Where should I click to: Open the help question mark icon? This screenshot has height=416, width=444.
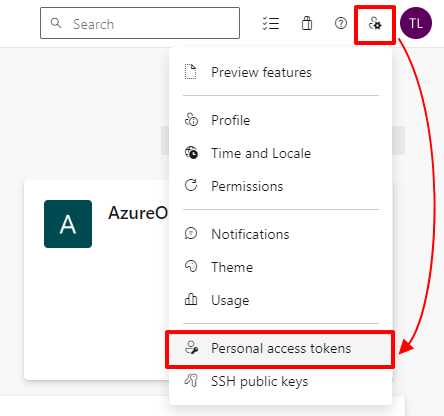341,23
